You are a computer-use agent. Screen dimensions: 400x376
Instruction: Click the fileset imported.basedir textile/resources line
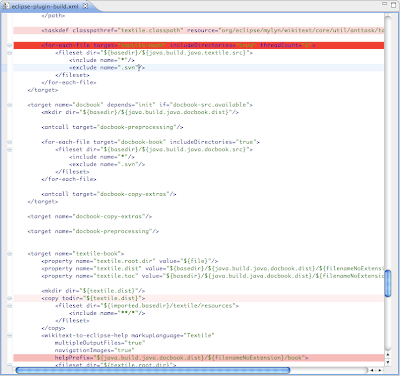pyautogui.click(x=147, y=306)
